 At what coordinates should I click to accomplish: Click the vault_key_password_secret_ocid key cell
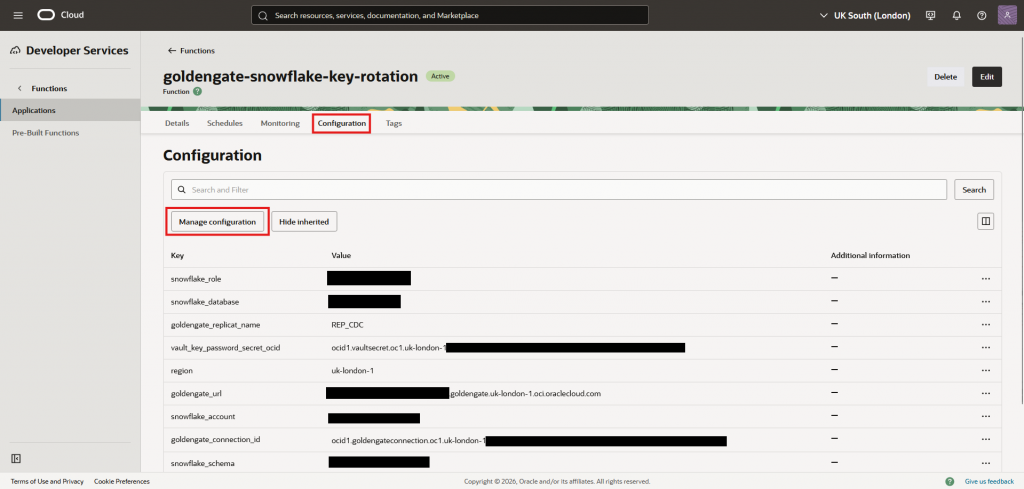point(225,348)
